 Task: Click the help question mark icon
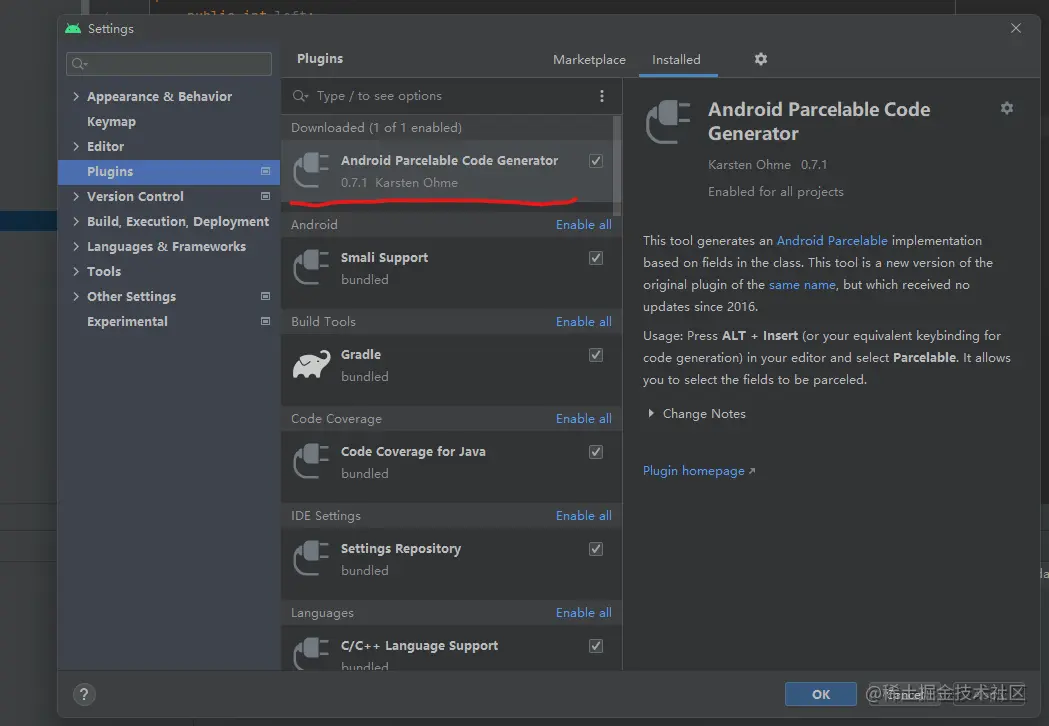84,694
